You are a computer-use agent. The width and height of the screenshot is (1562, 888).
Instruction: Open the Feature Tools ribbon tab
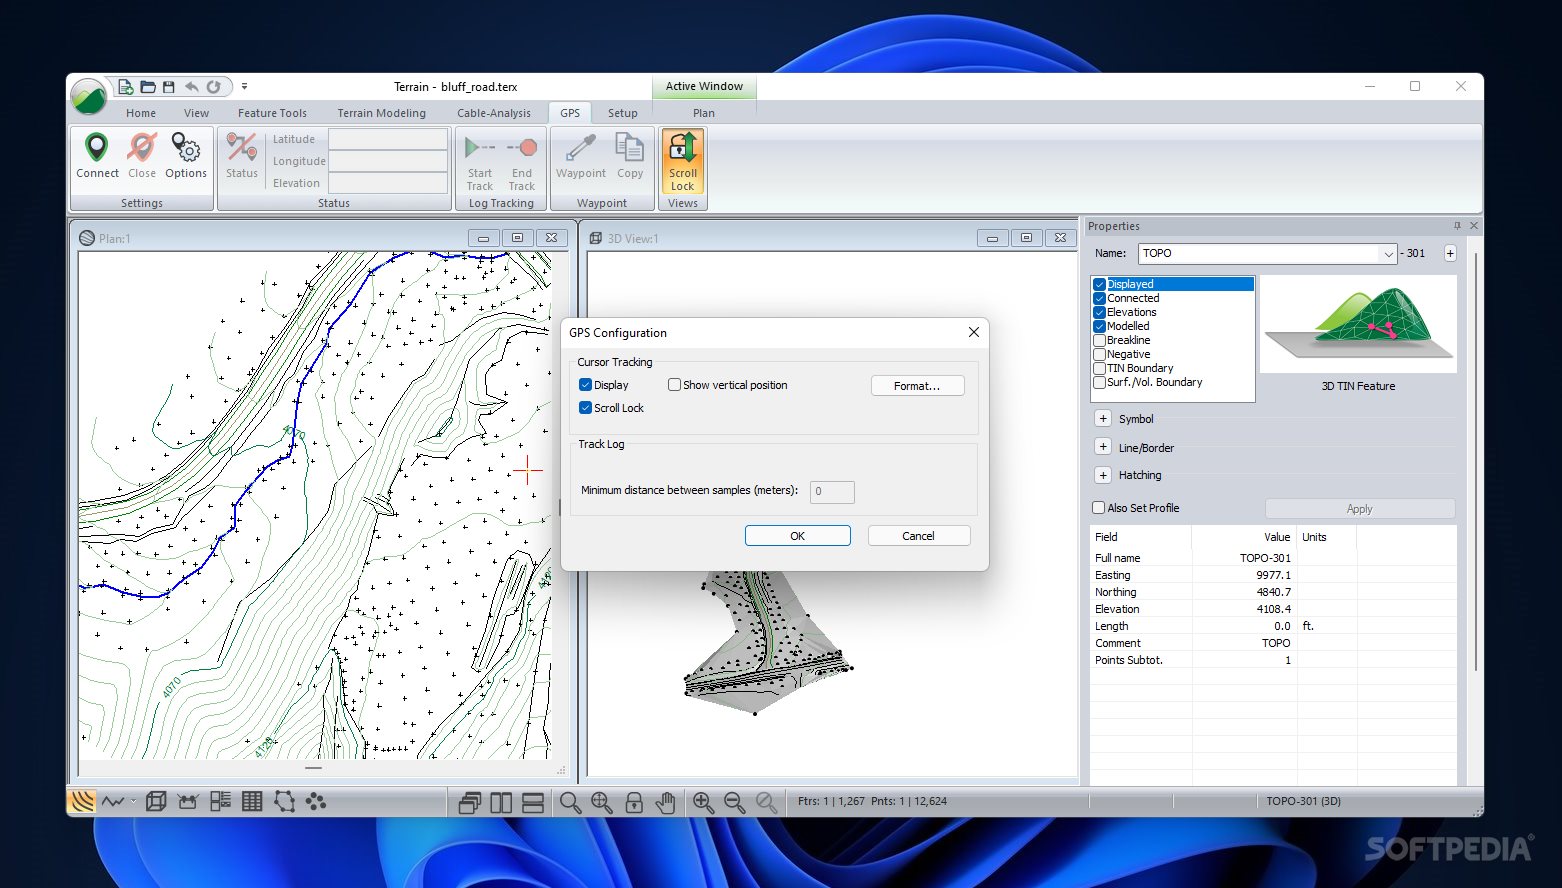pyautogui.click(x=272, y=113)
